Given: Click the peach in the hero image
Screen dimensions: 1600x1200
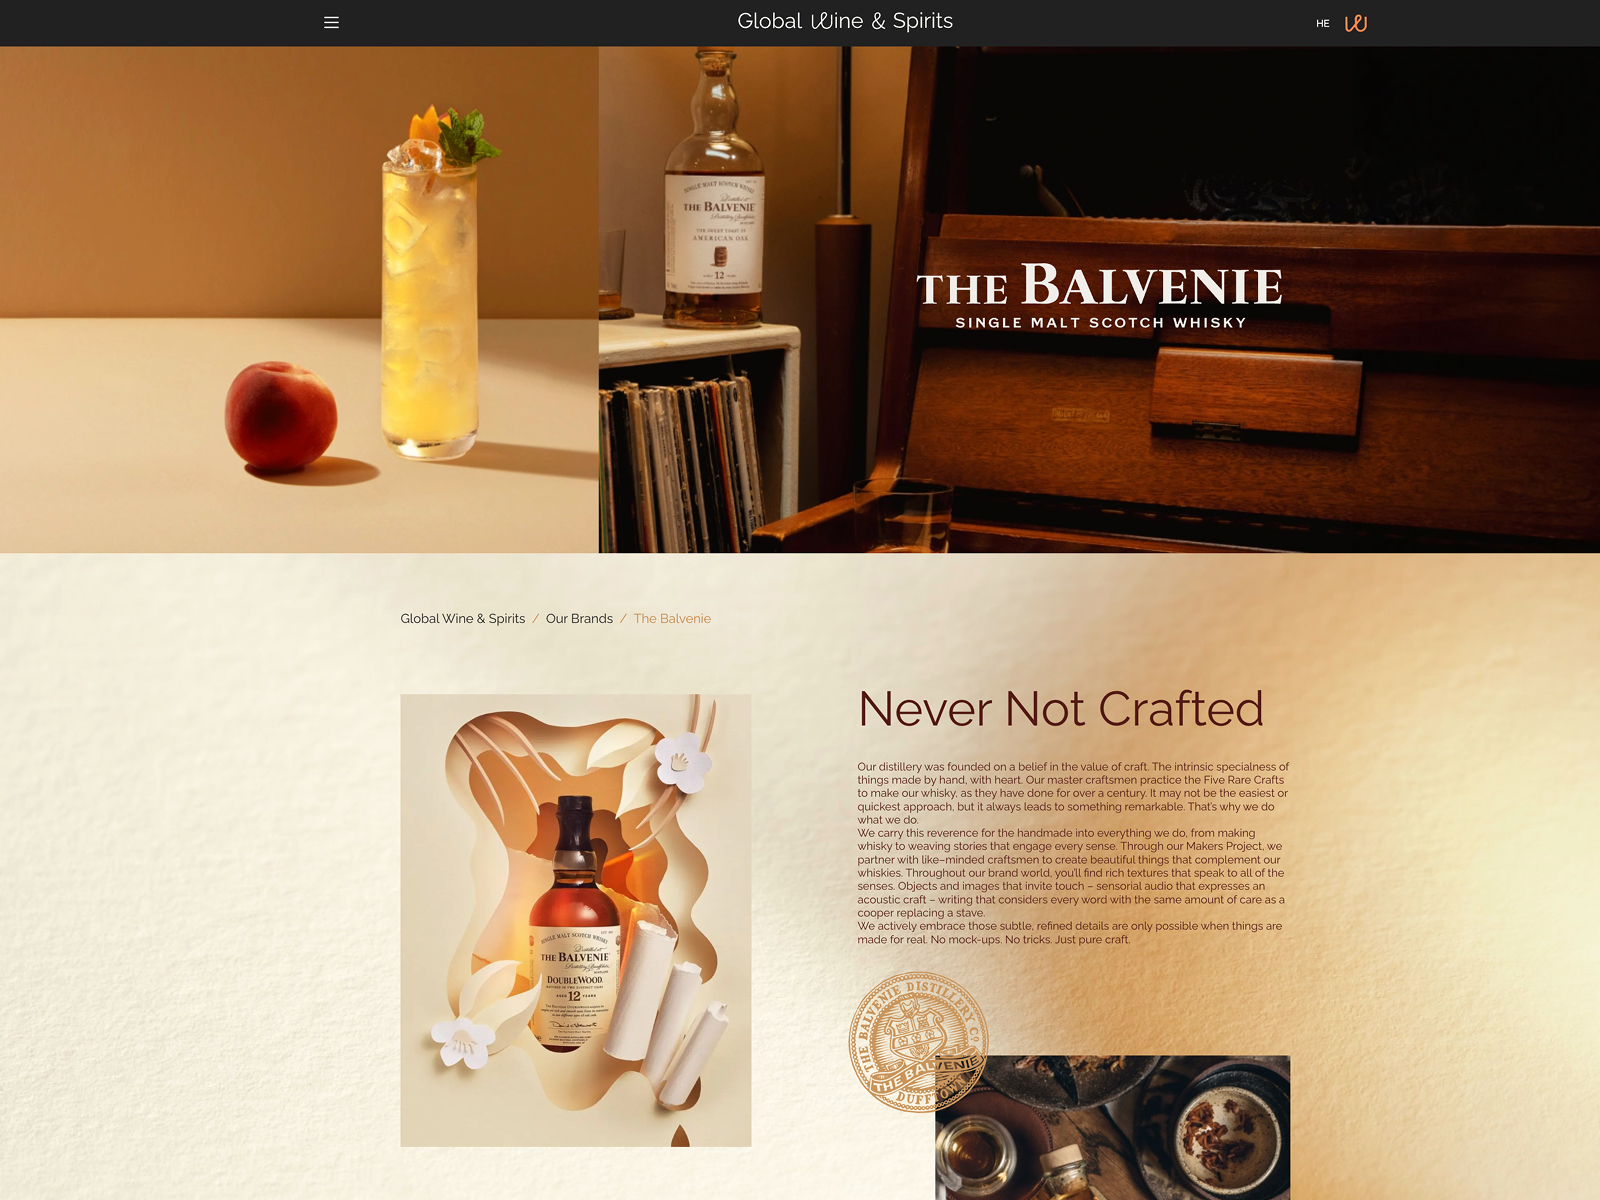Looking at the screenshot, I should coord(280,416).
